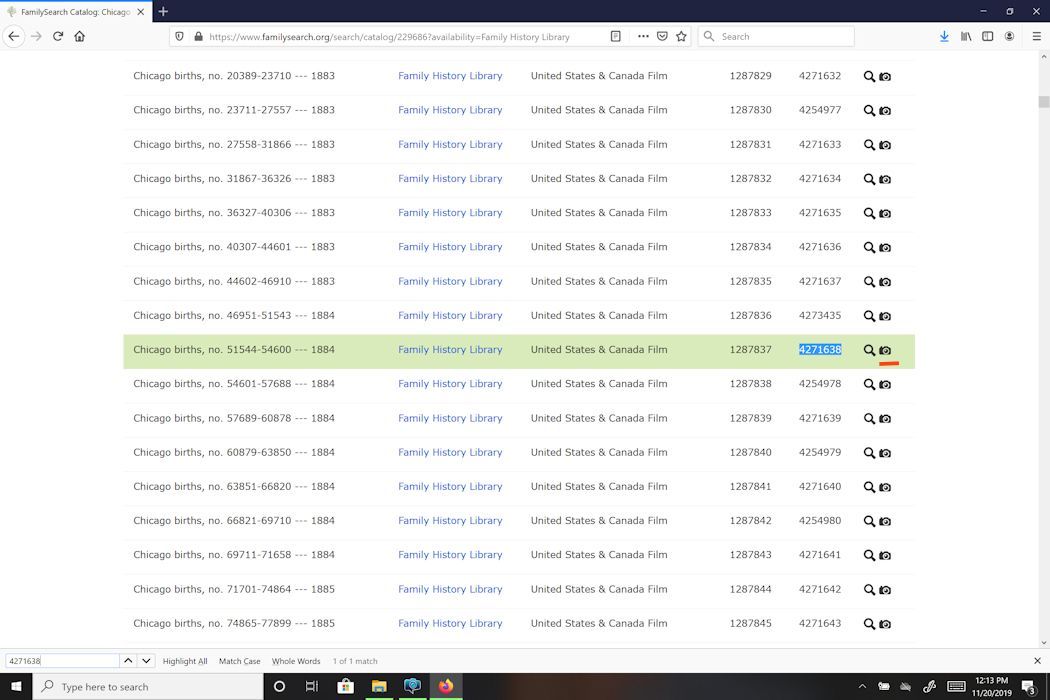This screenshot has width=1050, height=700.
Task: Open camera icon for film 1287838
Action: (885, 384)
